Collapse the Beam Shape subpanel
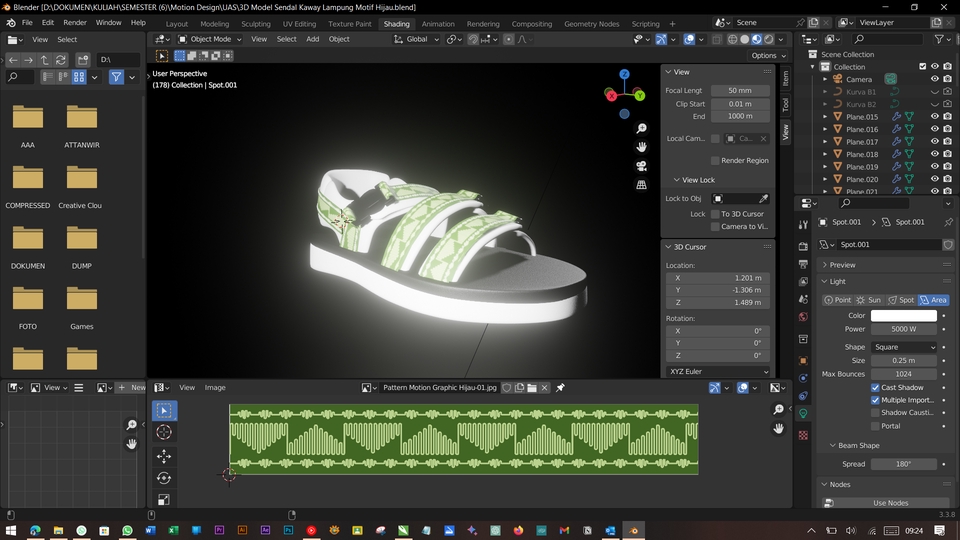The image size is (960, 540). pyautogui.click(x=833, y=446)
